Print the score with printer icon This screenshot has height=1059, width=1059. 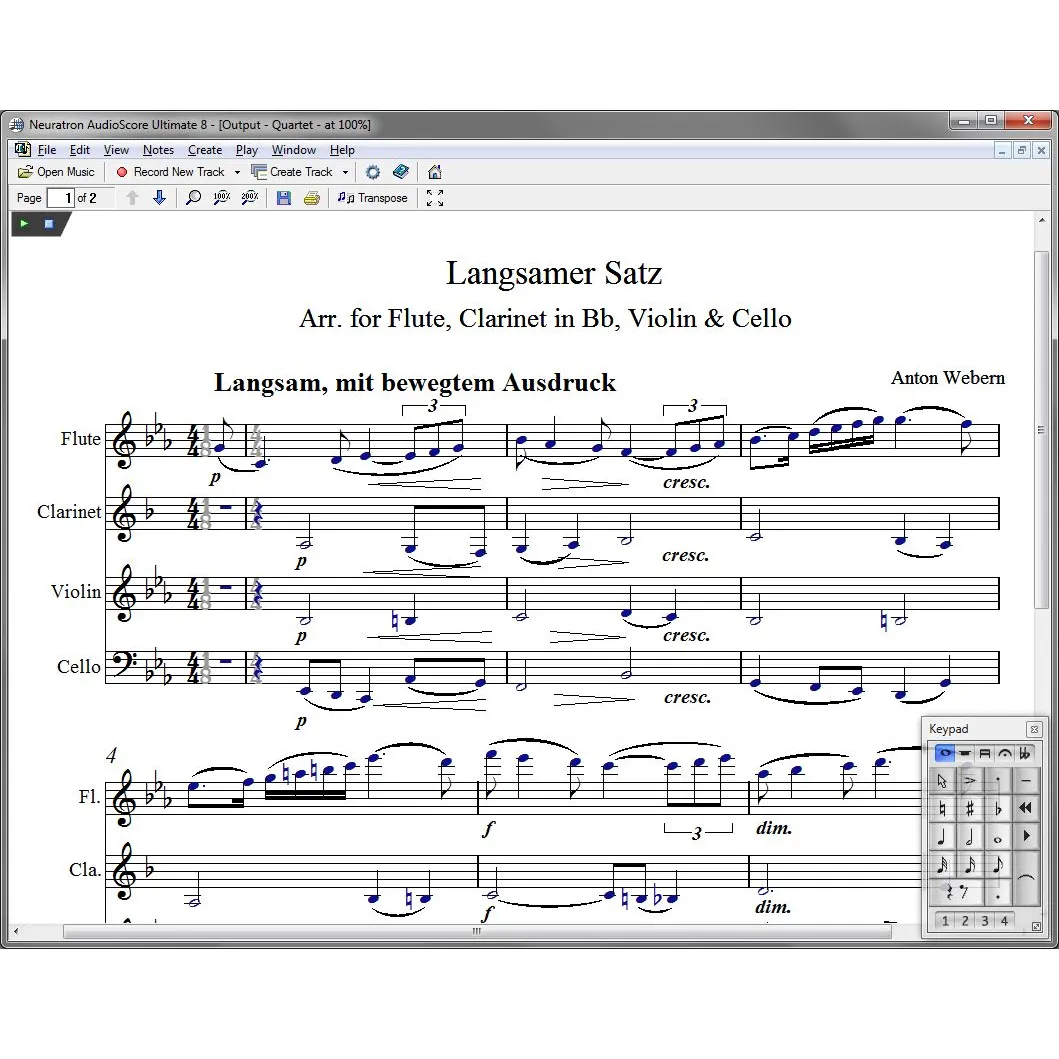click(311, 198)
